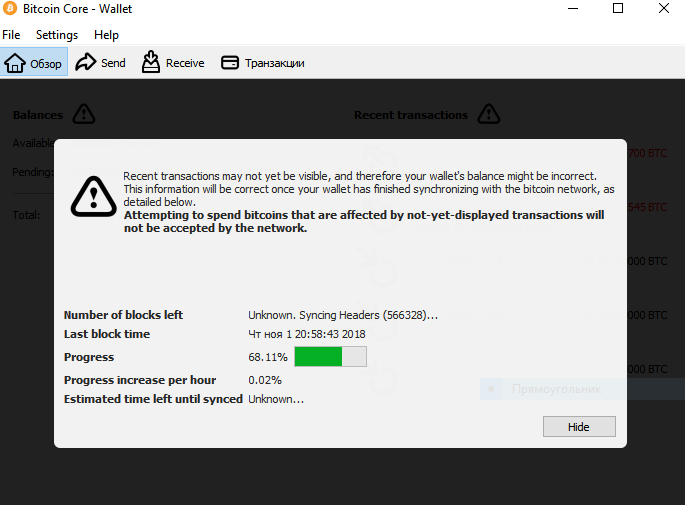Hide the sync overlay with Hide button

click(579, 427)
